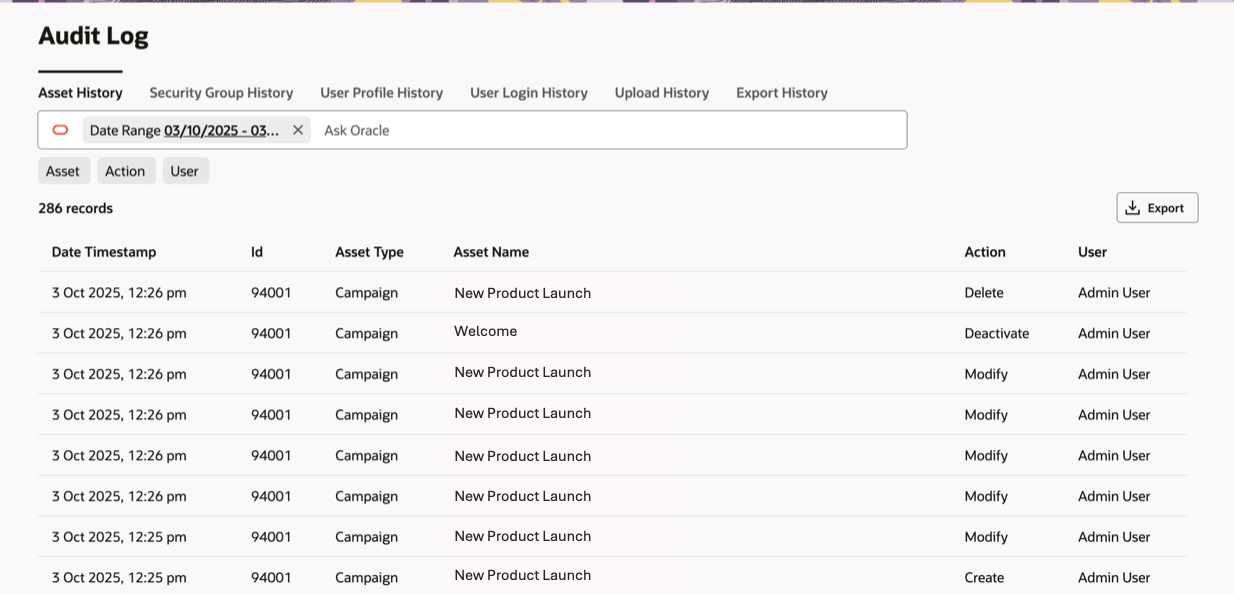Select the Asset History tab
1234x594 pixels.
[x=80, y=93]
